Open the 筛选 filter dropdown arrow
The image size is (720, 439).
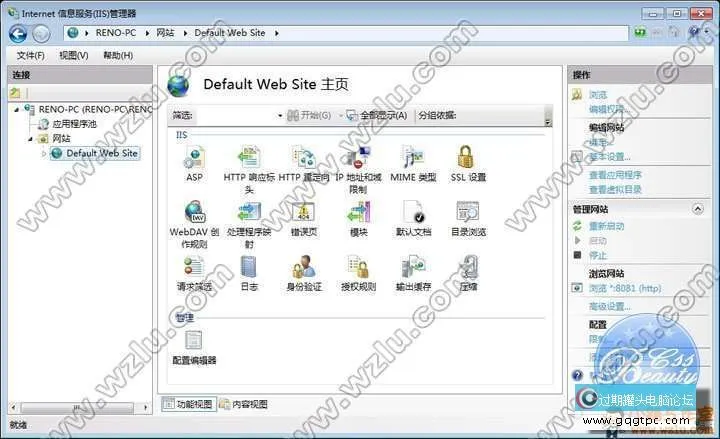click(x=280, y=116)
